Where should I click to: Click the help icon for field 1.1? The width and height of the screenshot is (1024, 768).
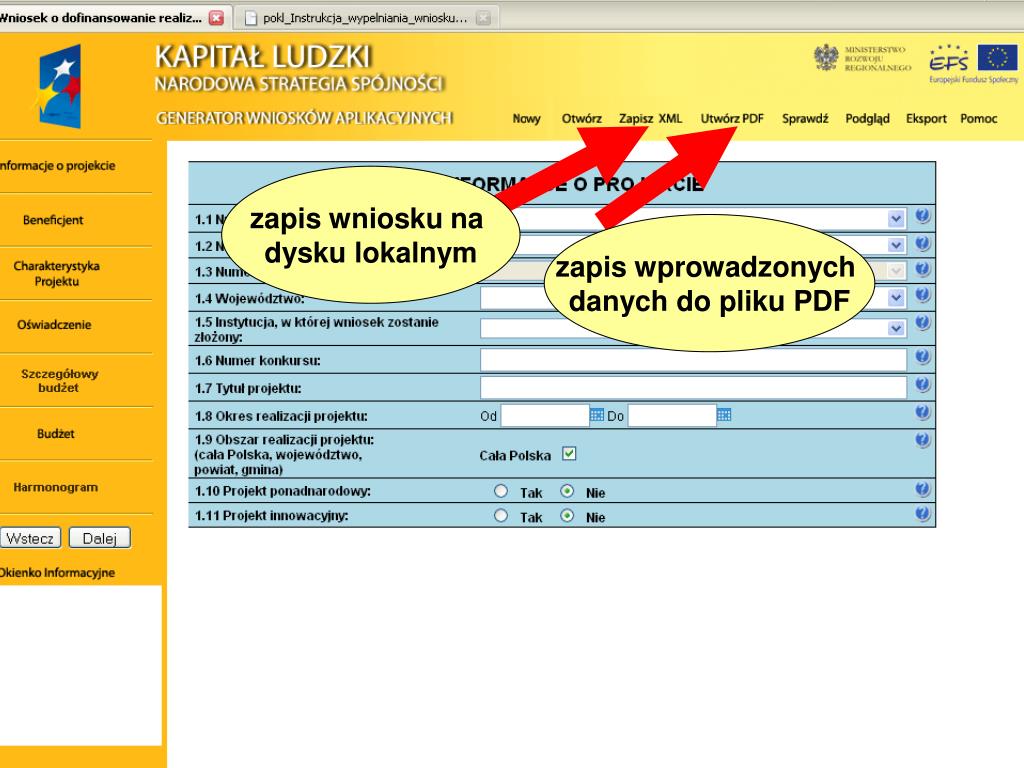pyautogui.click(x=922, y=216)
